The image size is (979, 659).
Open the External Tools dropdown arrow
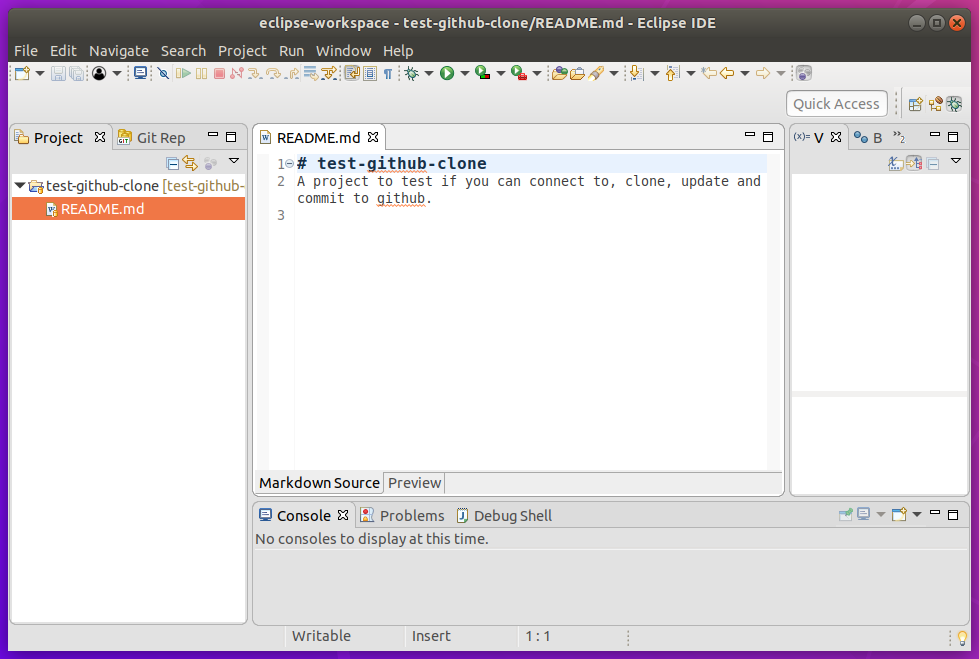pyautogui.click(x=536, y=73)
